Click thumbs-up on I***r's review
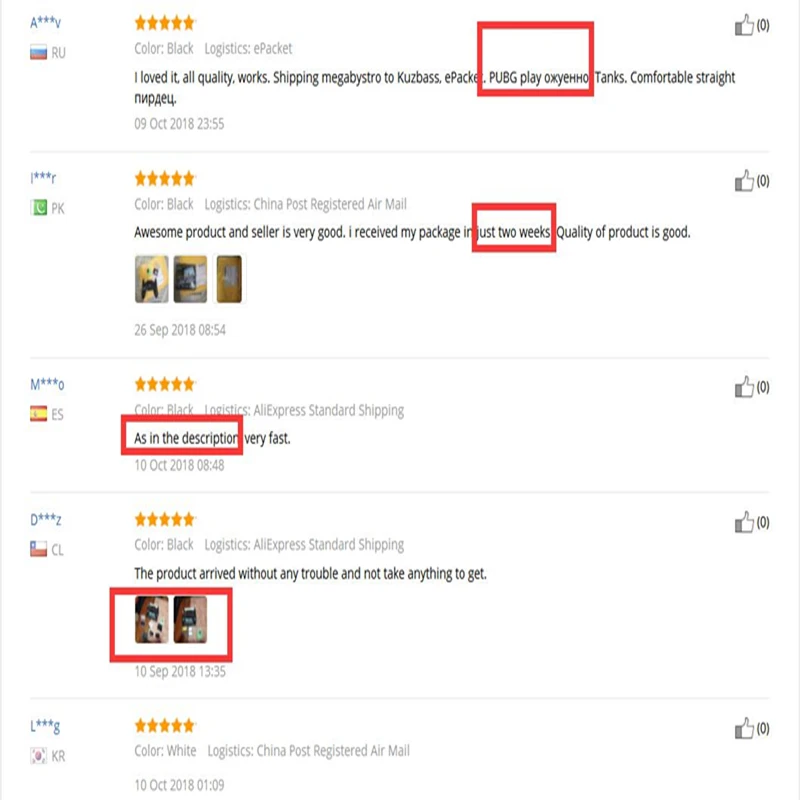This screenshot has width=800, height=800. [744, 181]
